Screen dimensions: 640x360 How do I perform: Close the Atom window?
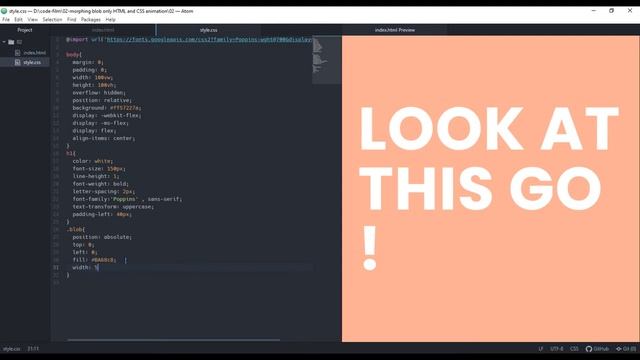click(630, 11)
